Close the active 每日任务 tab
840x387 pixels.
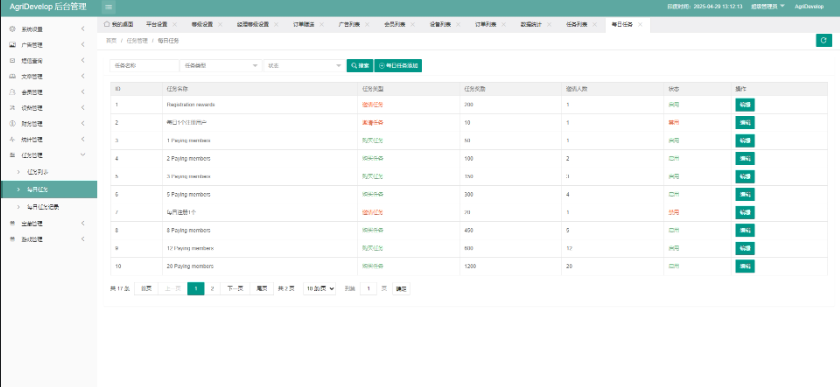[x=640, y=25]
